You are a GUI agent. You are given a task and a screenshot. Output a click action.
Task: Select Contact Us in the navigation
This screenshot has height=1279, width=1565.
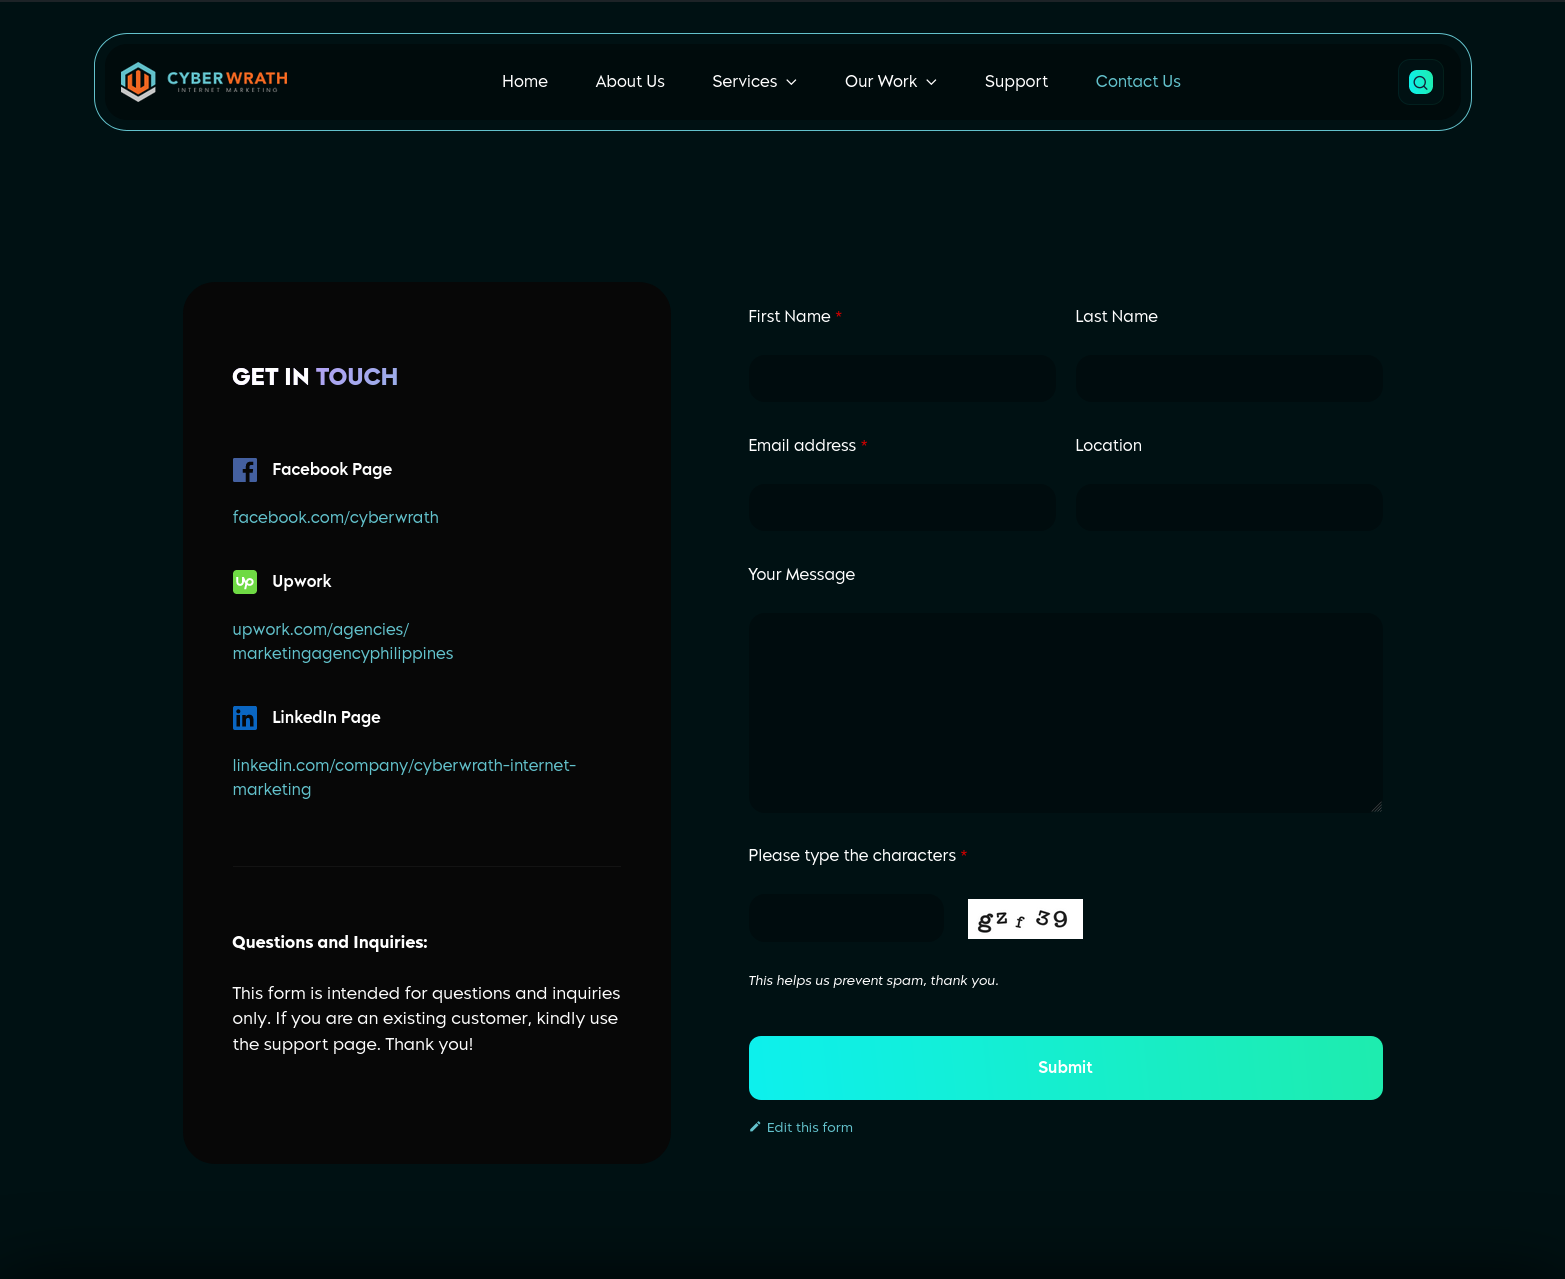tap(1137, 82)
